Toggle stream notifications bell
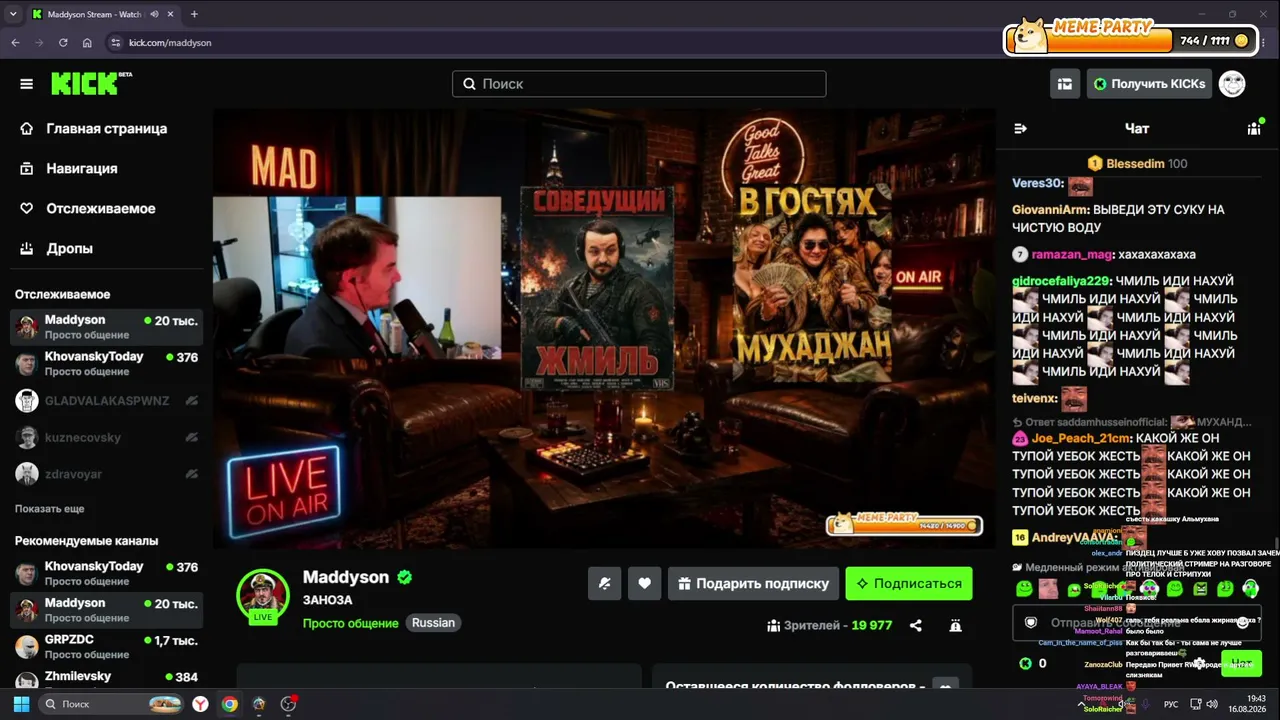The image size is (1280, 720). click(x=605, y=584)
